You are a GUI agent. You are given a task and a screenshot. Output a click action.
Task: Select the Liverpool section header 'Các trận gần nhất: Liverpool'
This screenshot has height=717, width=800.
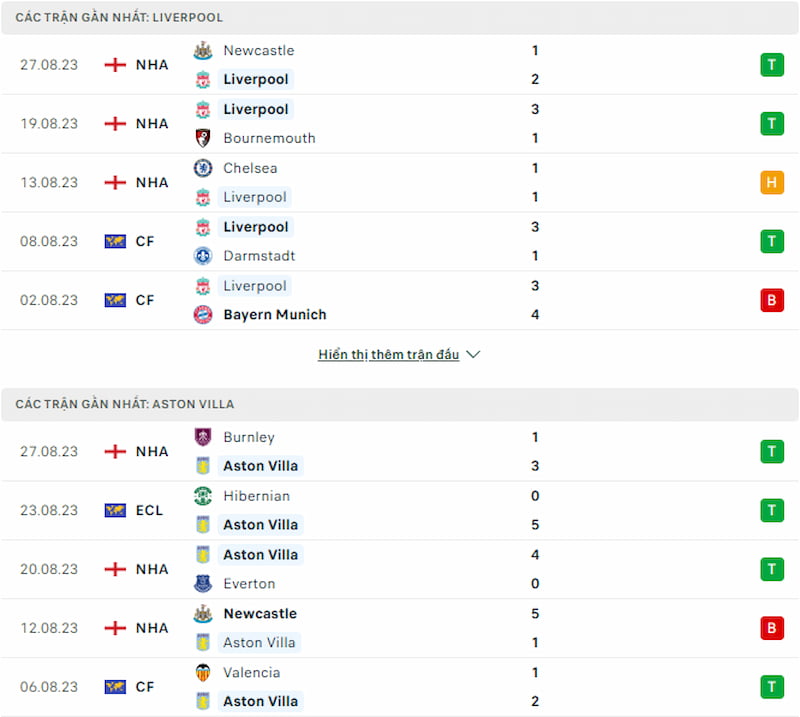399,18
